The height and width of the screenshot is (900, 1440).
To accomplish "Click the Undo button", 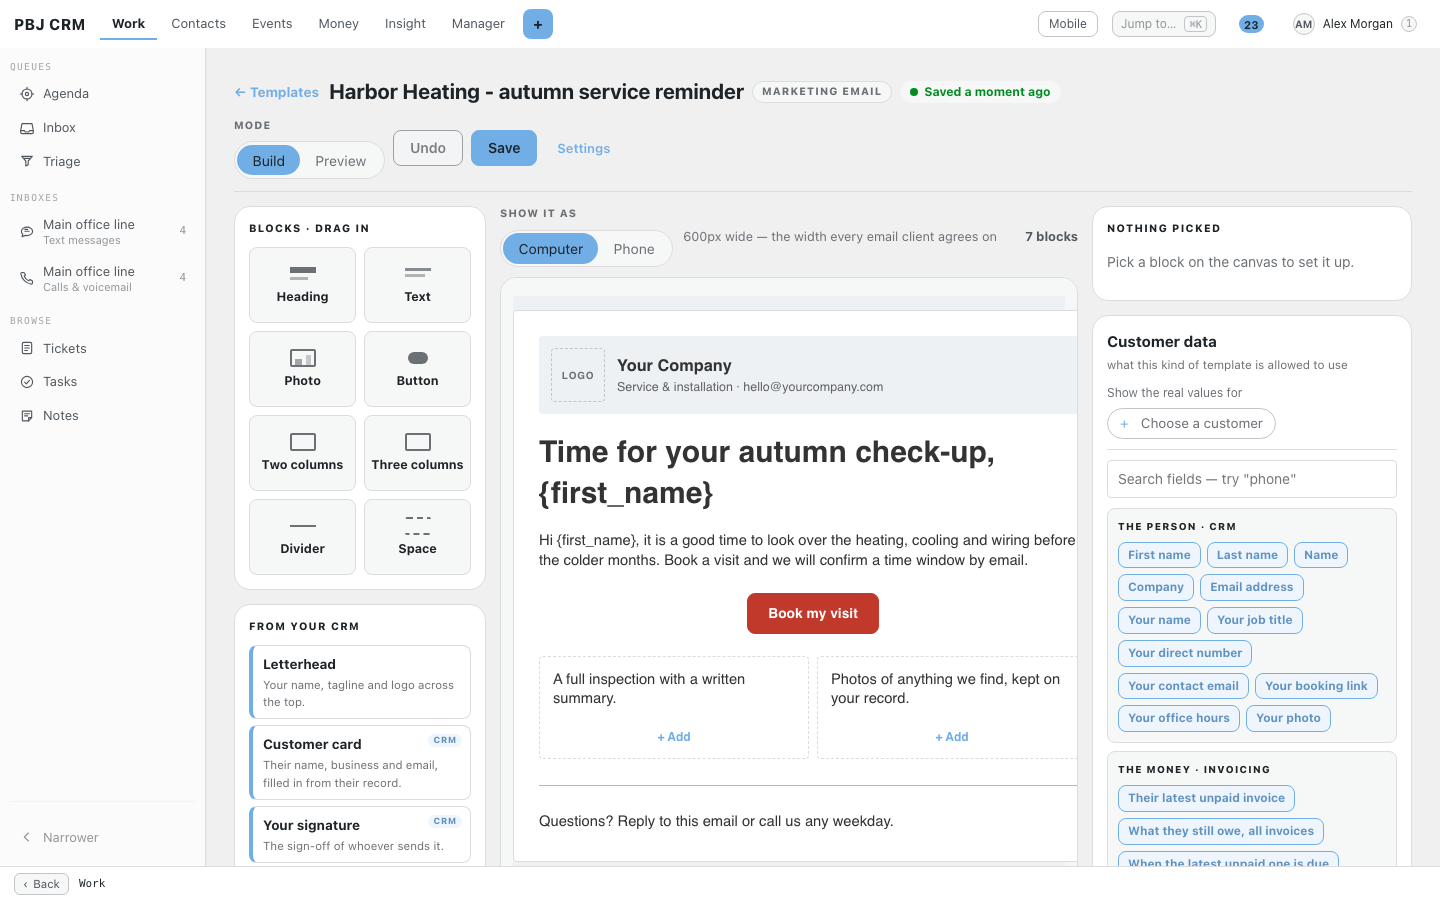I will (x=428, y=148).
